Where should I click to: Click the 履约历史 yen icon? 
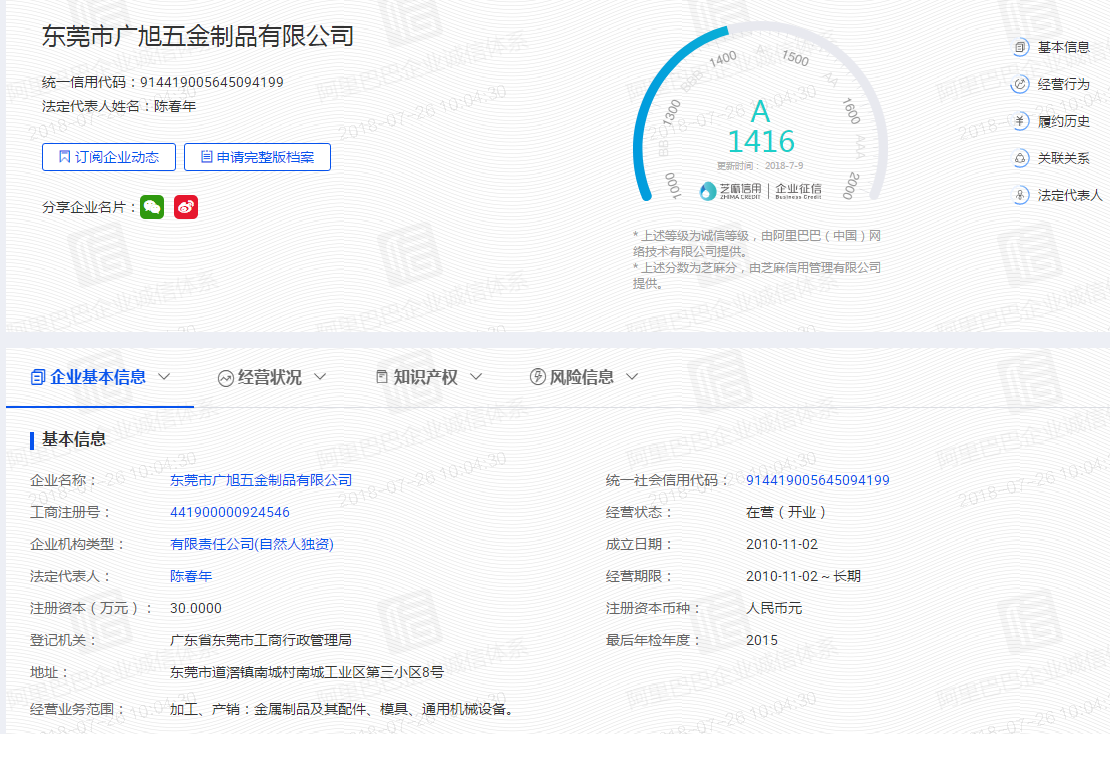coord(1020,121)
